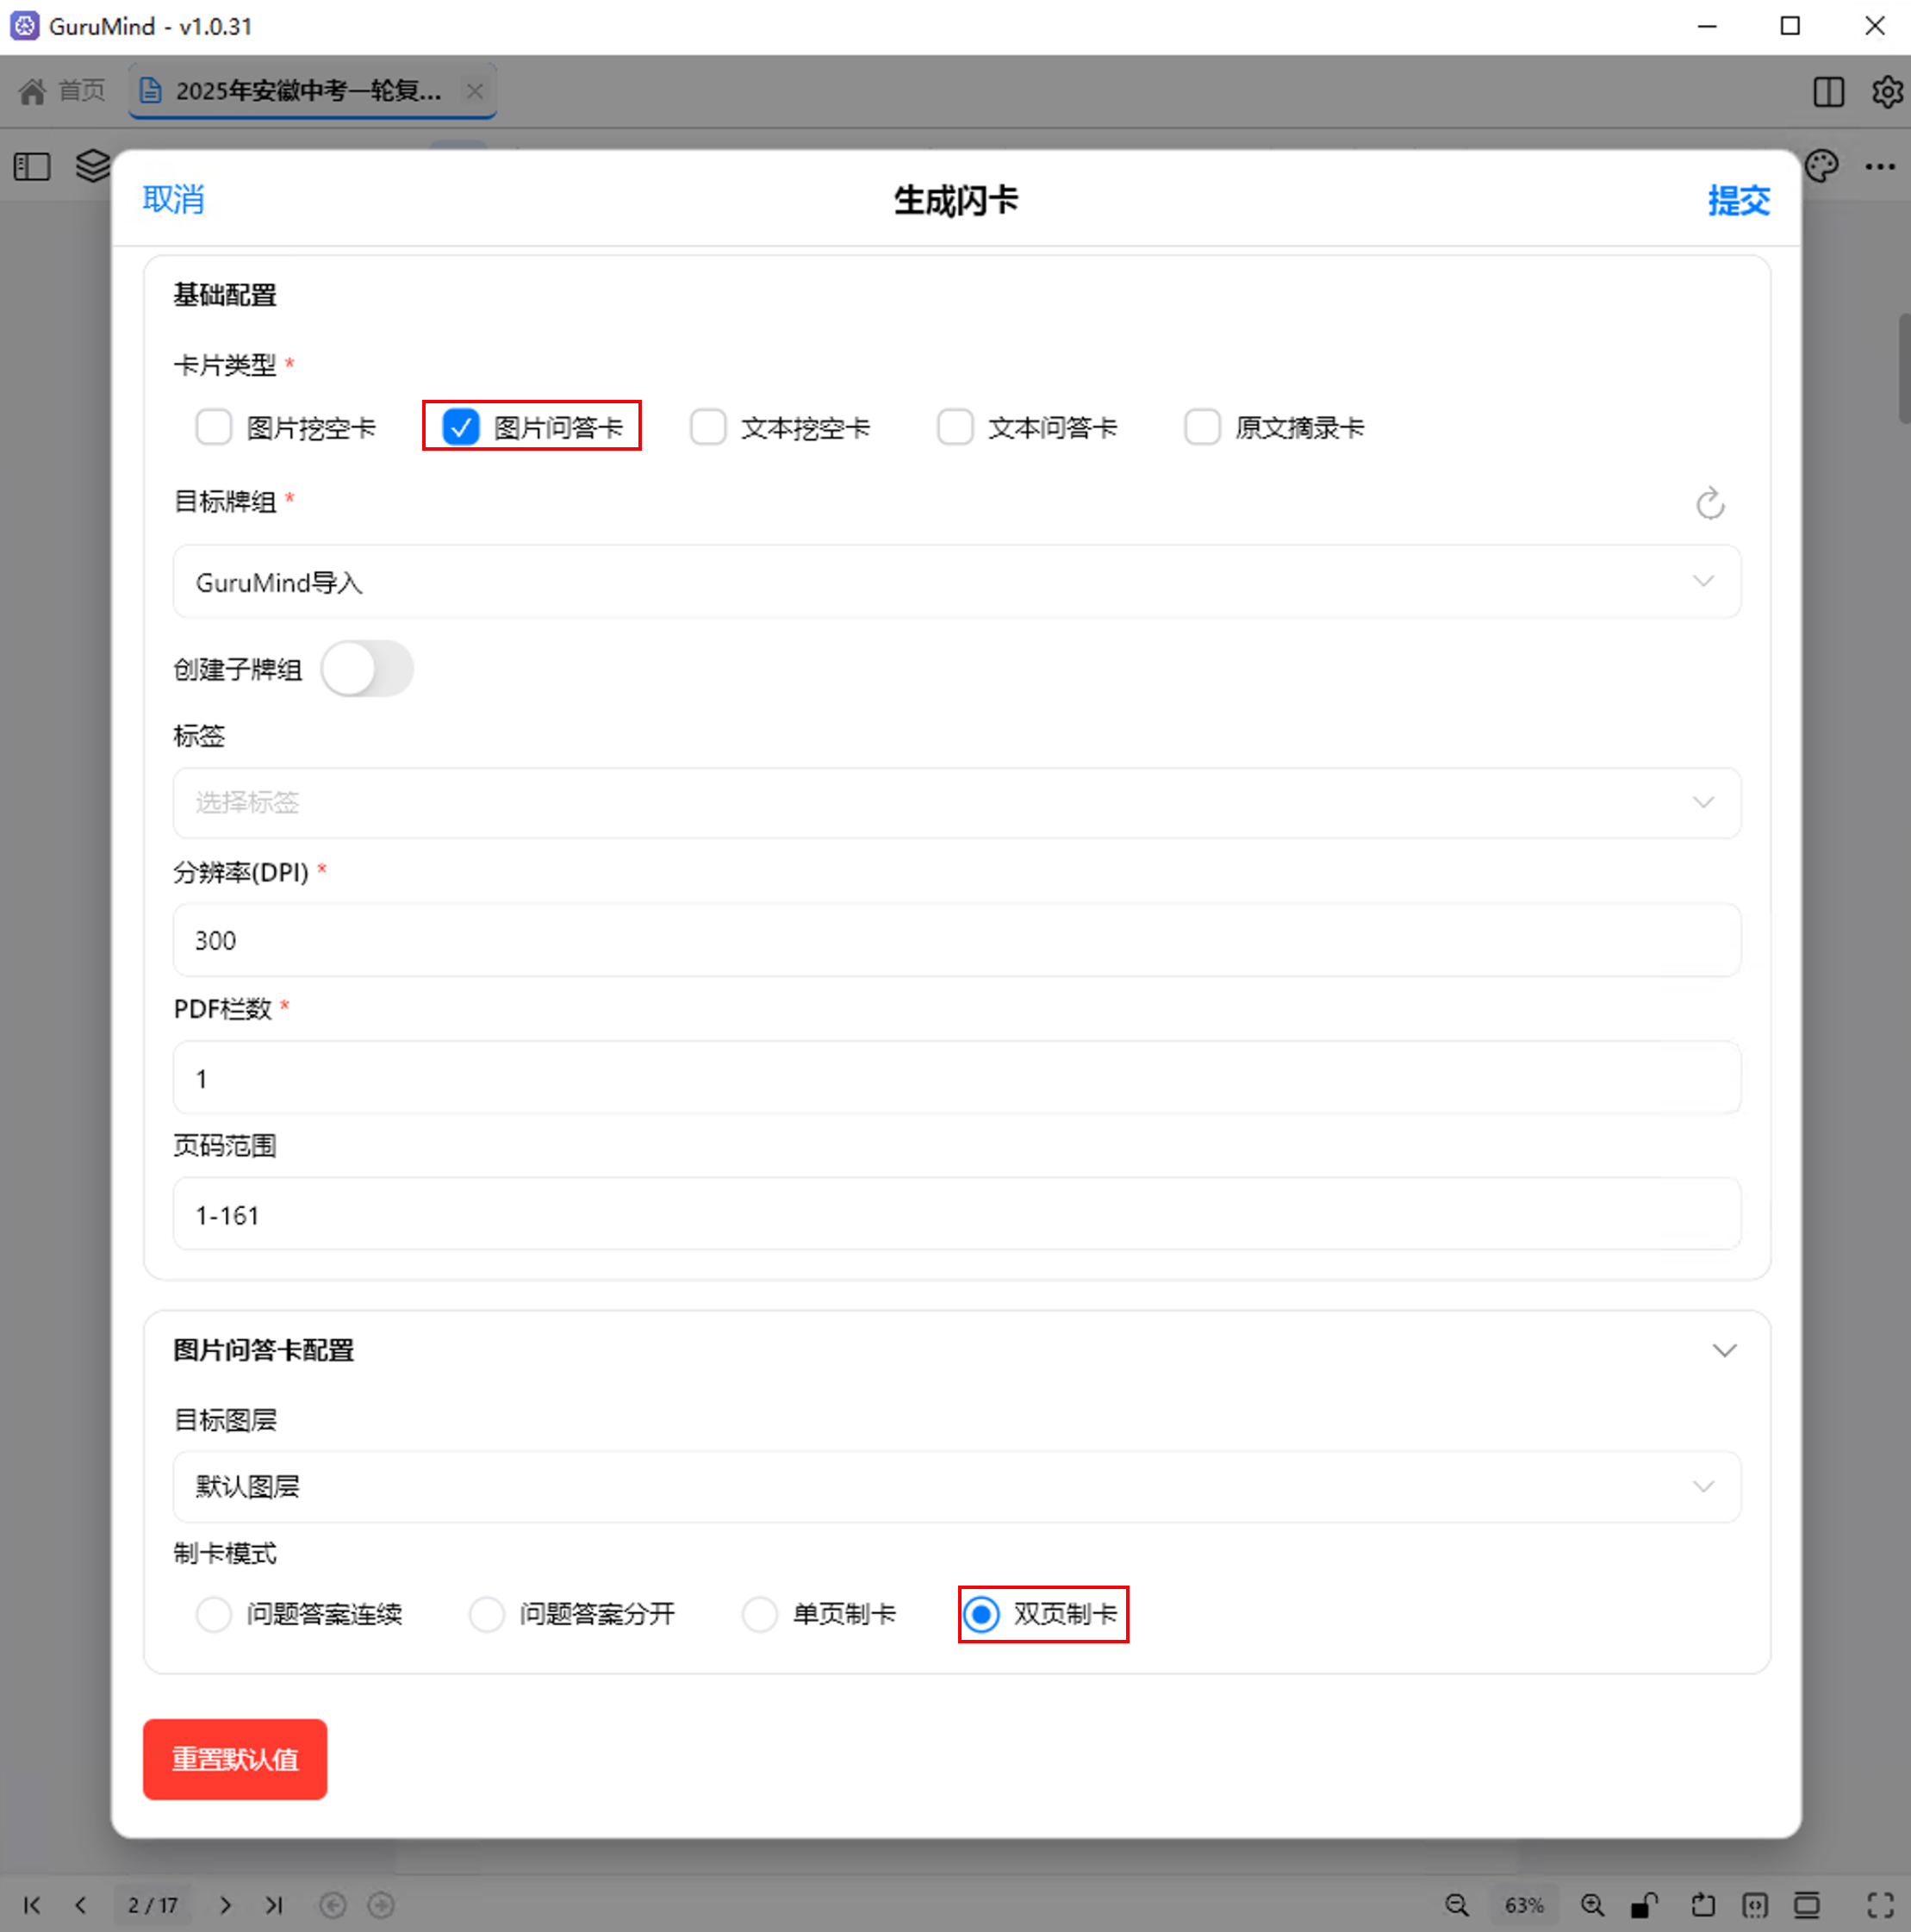Toggle the left sidebar panel icon
Viewport: 1911px width, 1932px height.
click(32, 166)
